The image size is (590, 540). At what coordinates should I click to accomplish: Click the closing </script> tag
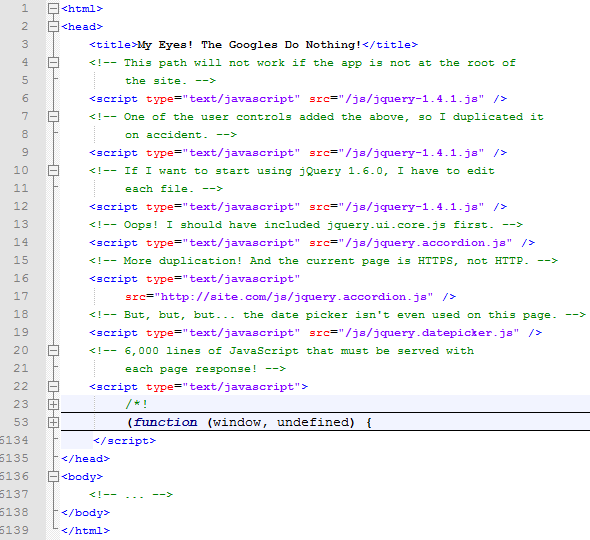pyautogui.click(x=125, y=441)
